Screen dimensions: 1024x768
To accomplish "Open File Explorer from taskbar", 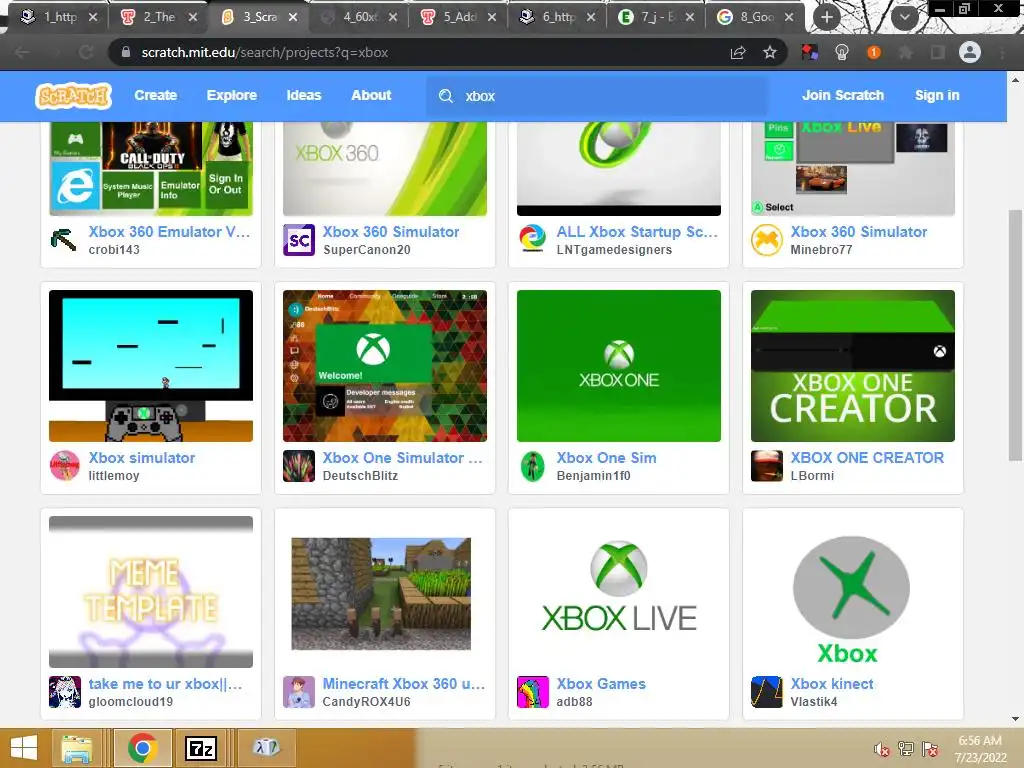I will pos(77,748).
